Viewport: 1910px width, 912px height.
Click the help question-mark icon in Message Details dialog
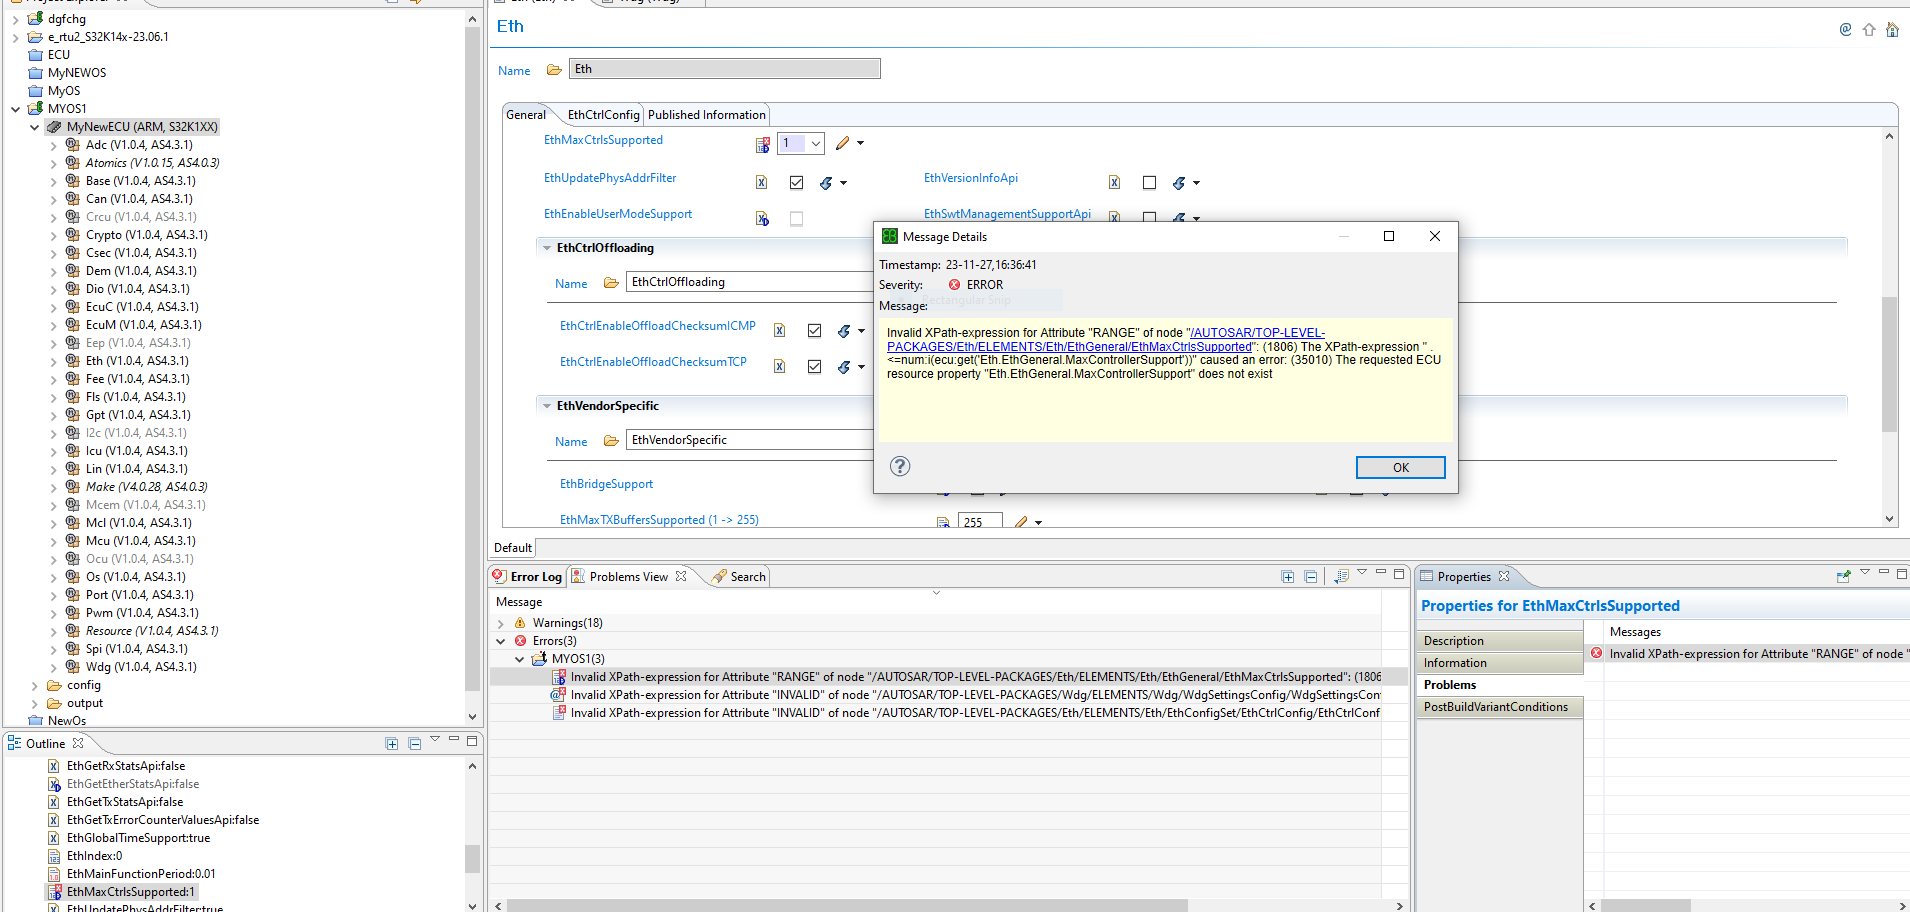899,466
